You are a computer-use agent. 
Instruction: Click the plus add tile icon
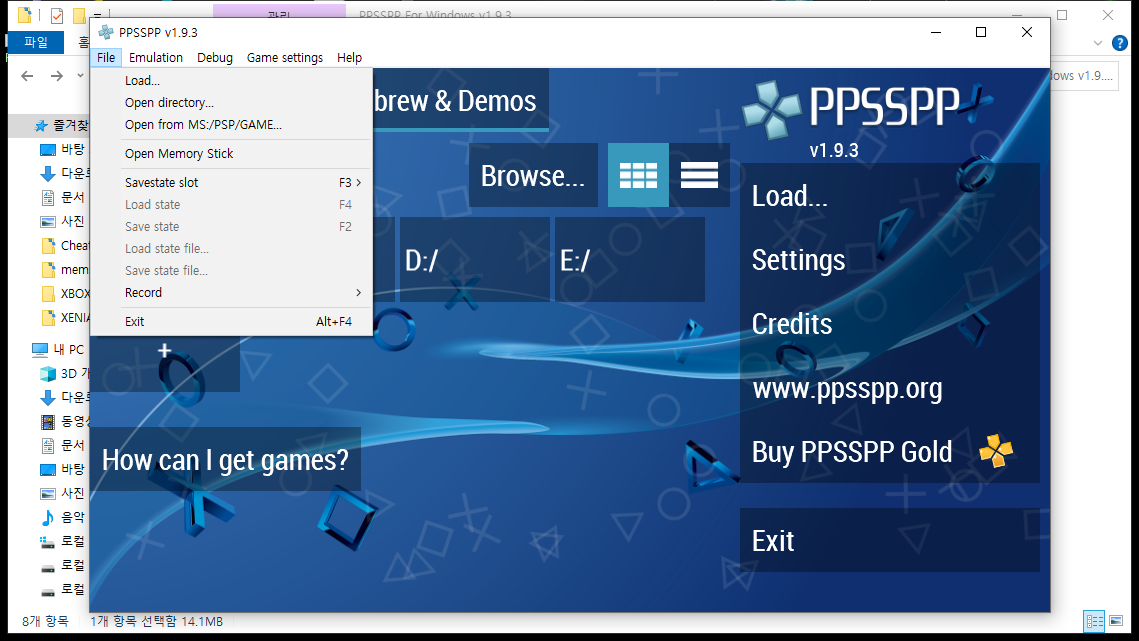click(165, 351)
